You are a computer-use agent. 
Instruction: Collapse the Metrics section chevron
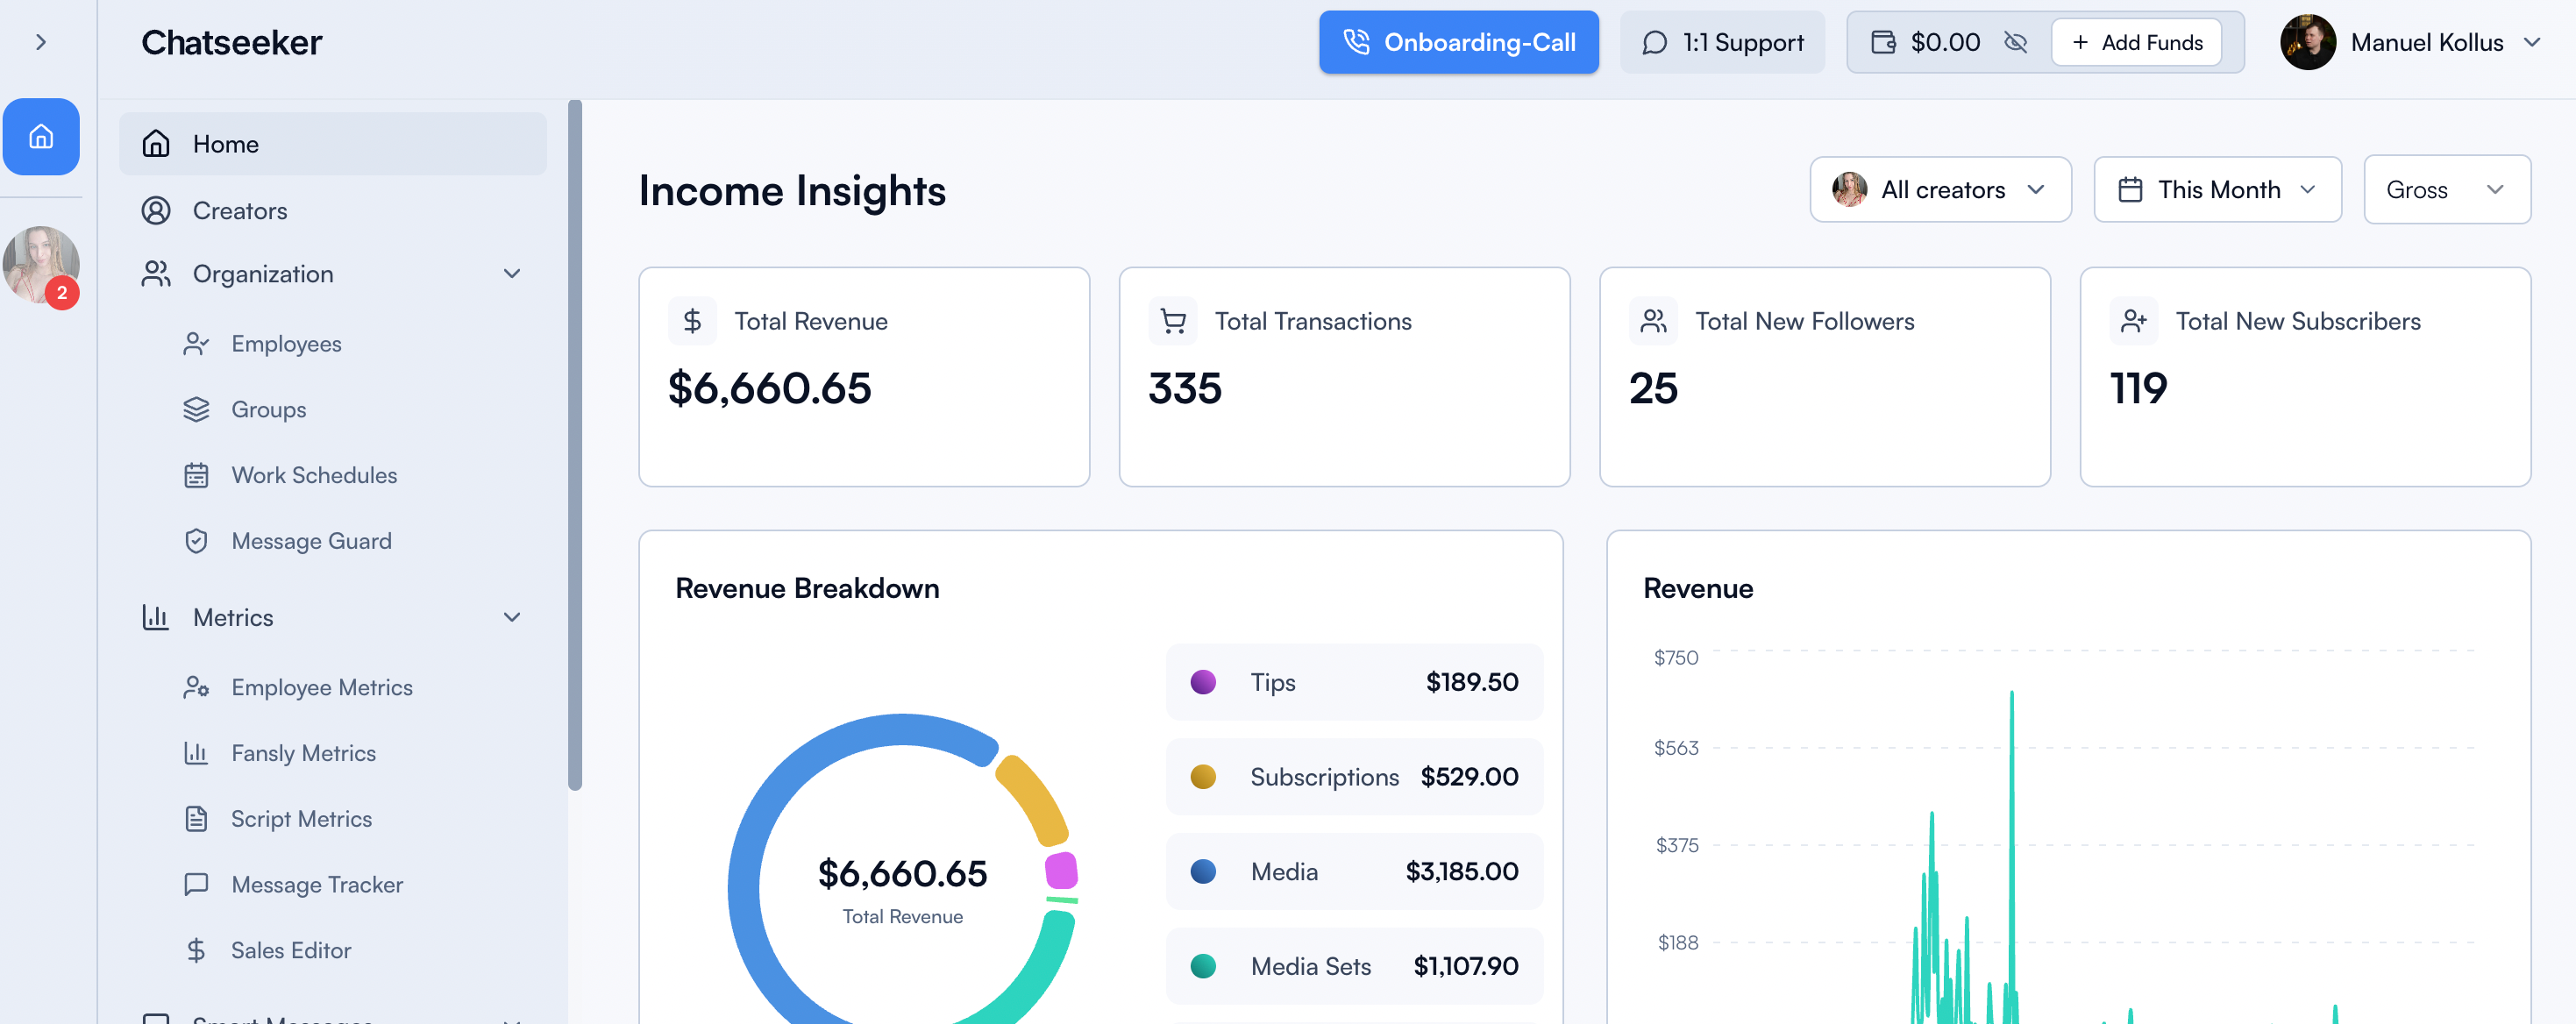[x=512, y=617]
